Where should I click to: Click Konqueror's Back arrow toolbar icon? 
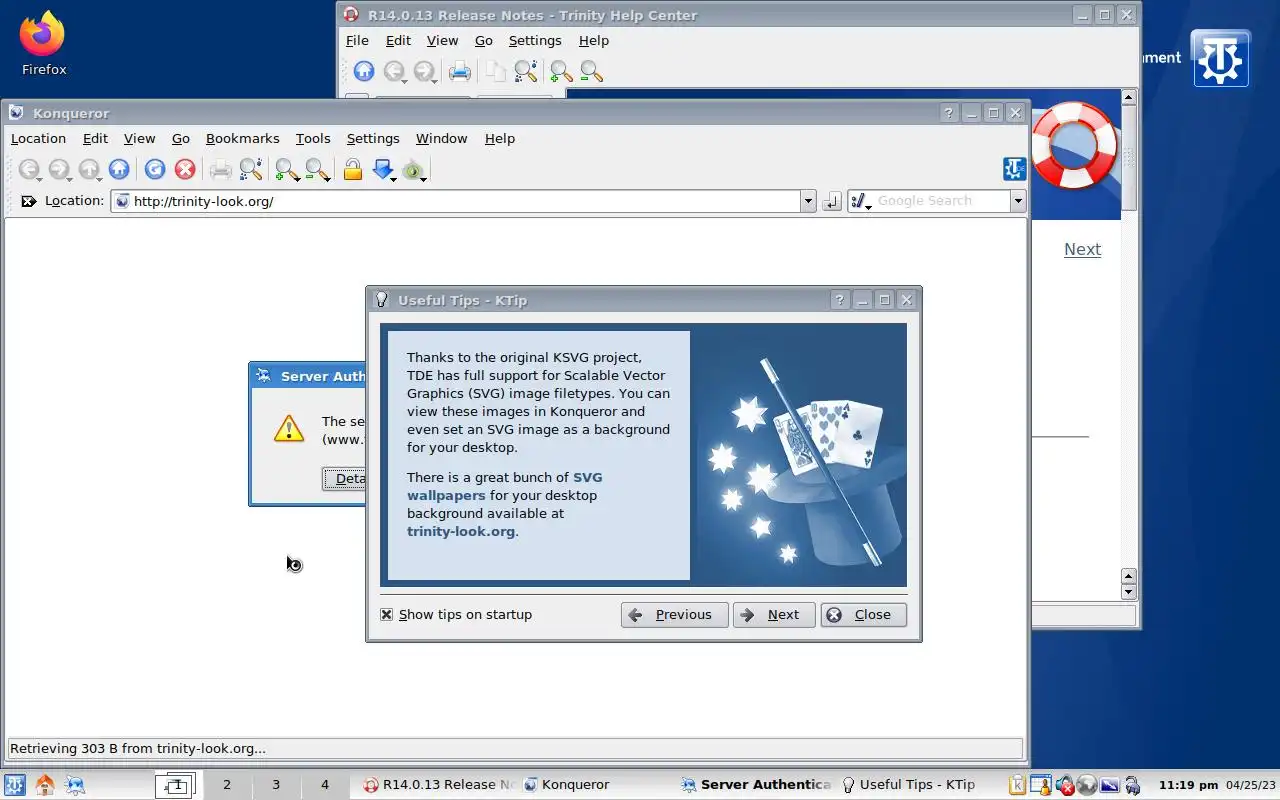[29, 170]
